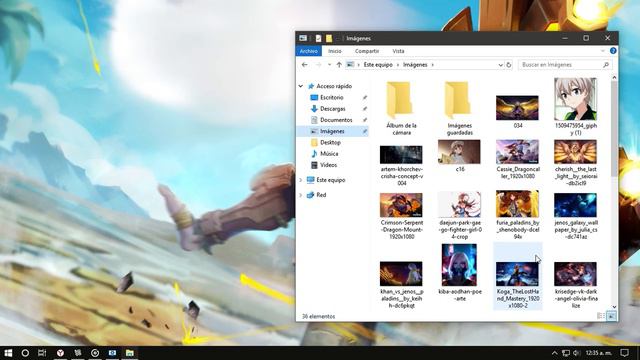640x360 pixels.
Task: Click the Back navigation arrow
Action: pos(304,65)
